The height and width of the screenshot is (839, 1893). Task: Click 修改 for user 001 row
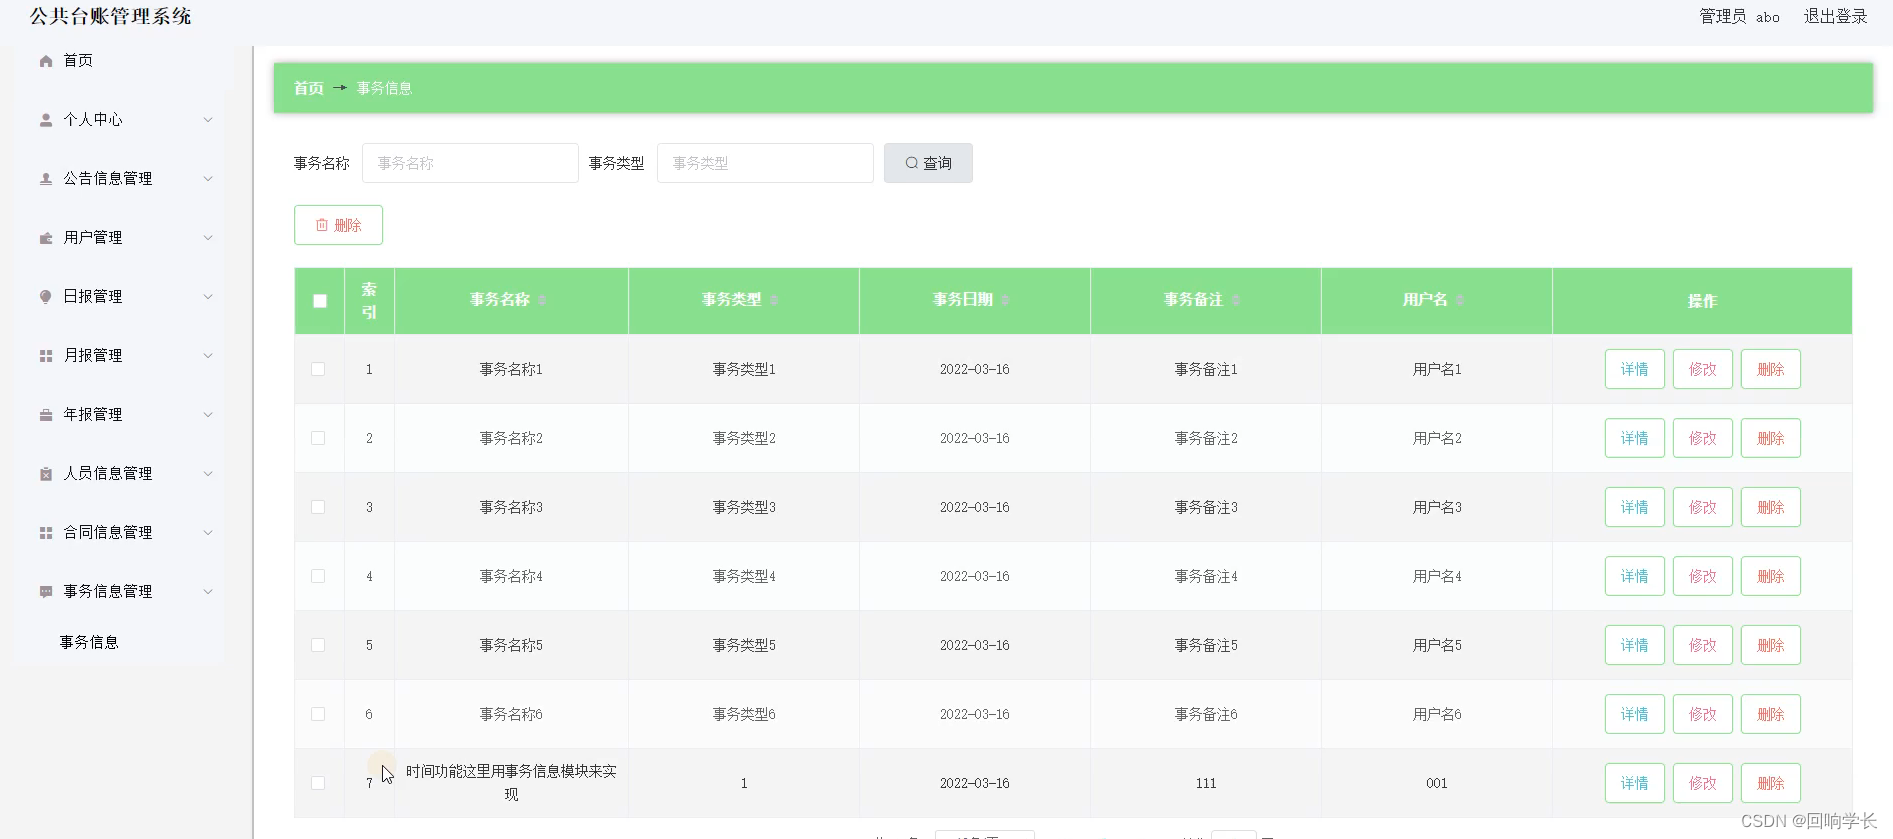click(x=1703, y=783)
